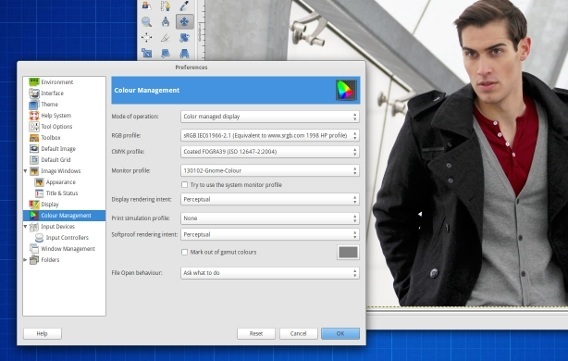Screen dimensions: 568x361
Task: Expand the Folders tree branch
Action: click(x=25, y=260)
